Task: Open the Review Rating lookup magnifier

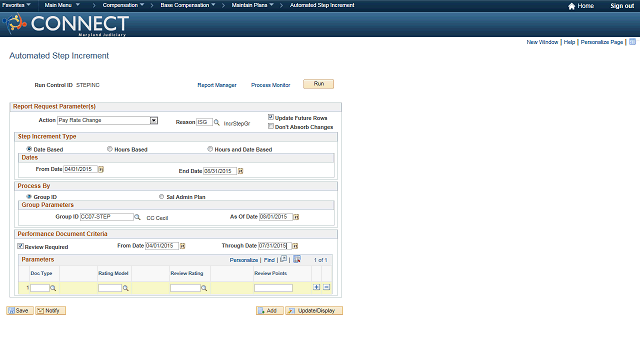Action: (204, 288)
